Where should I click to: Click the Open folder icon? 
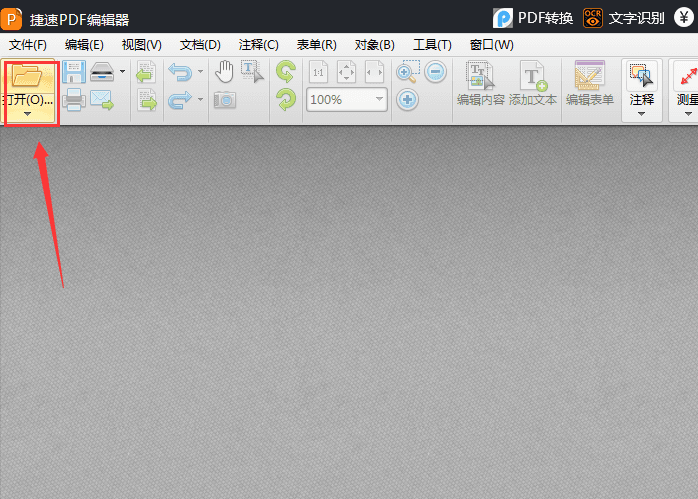(x=30, y=76)
